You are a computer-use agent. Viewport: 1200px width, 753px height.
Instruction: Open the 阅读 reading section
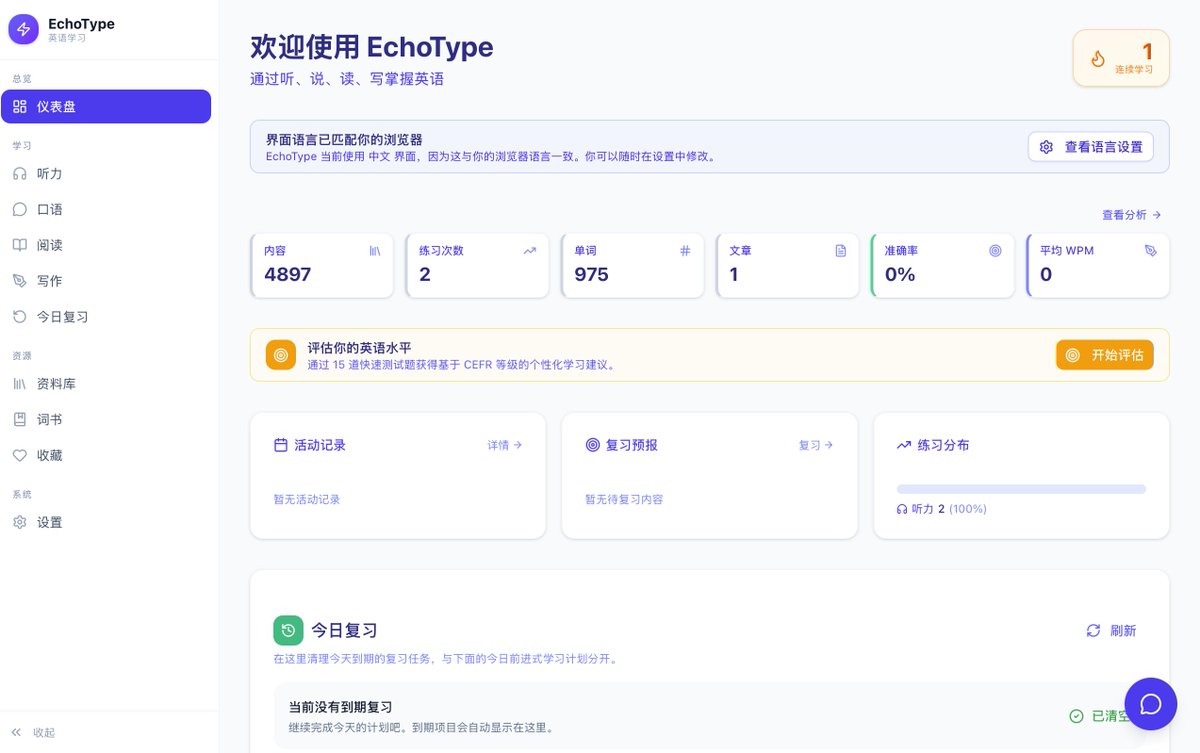(106, 245)
